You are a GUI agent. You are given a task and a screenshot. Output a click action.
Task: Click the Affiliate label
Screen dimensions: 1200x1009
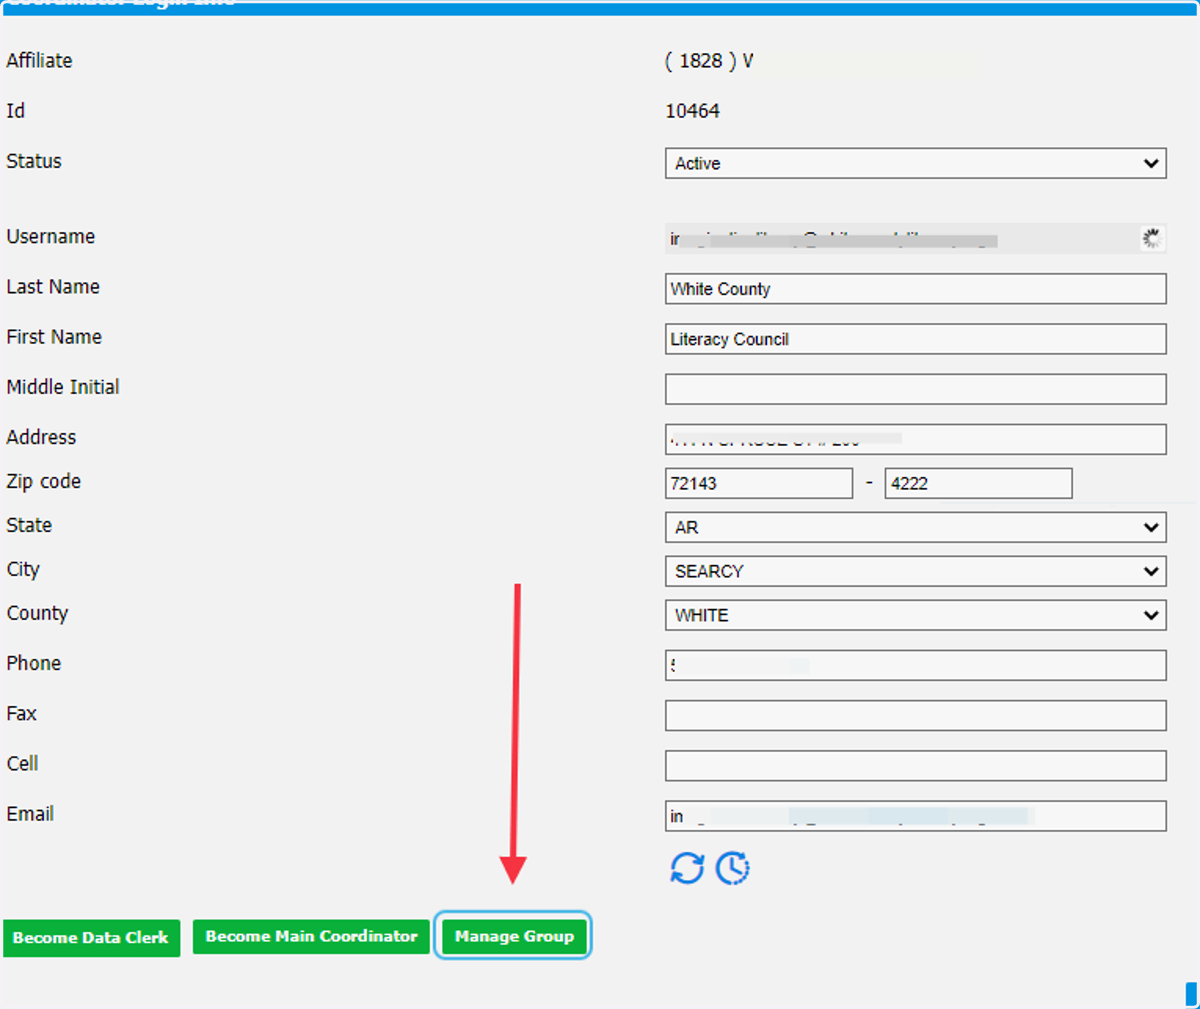click(x=39, y=60)
